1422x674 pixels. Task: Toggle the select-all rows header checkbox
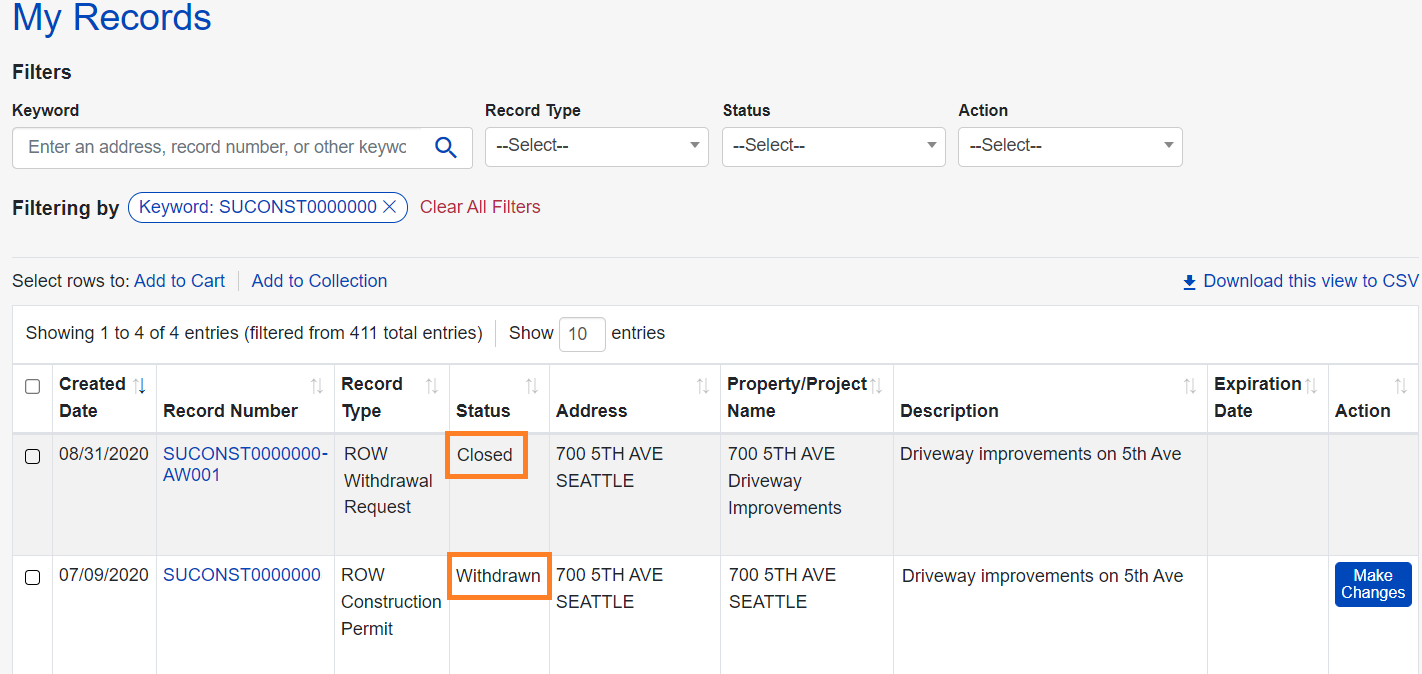point(32,386)
